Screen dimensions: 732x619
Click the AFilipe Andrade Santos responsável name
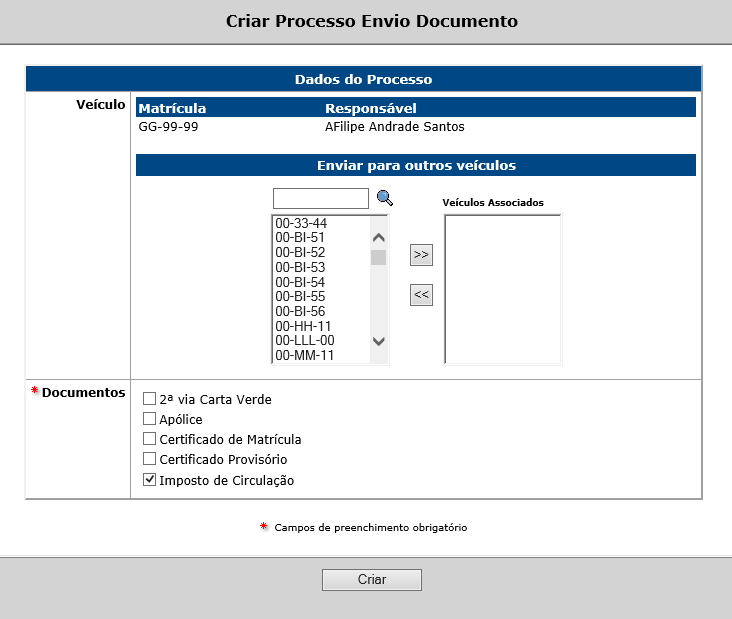(x=394, y=127)
